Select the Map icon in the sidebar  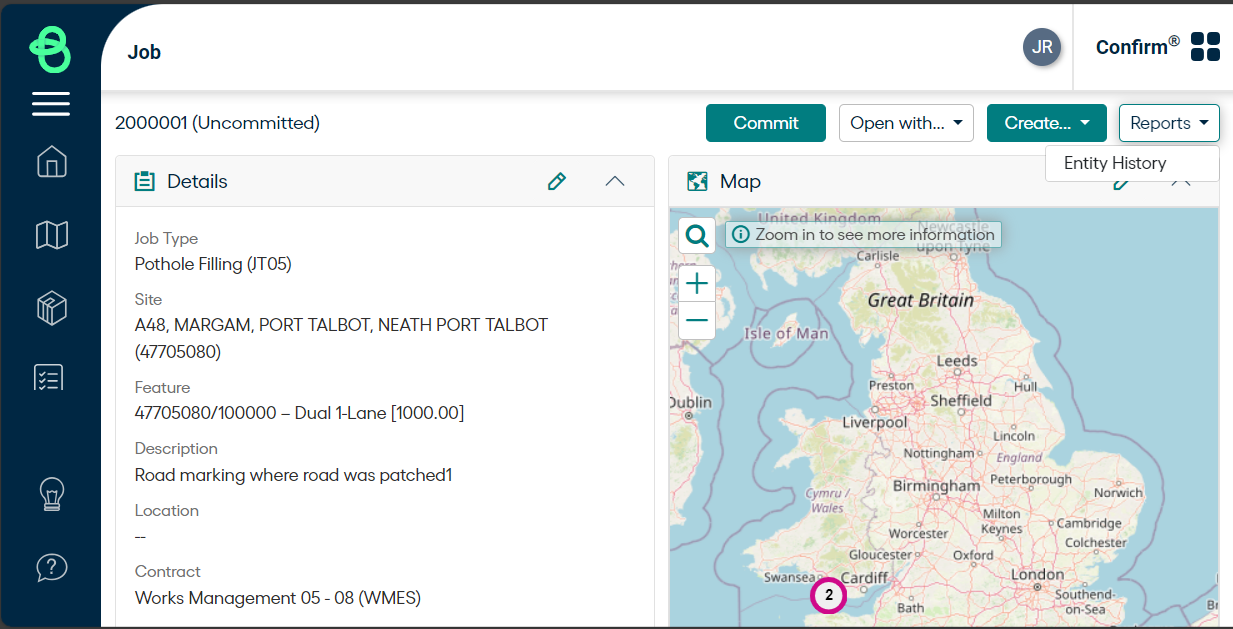click(x=50, y=234)
